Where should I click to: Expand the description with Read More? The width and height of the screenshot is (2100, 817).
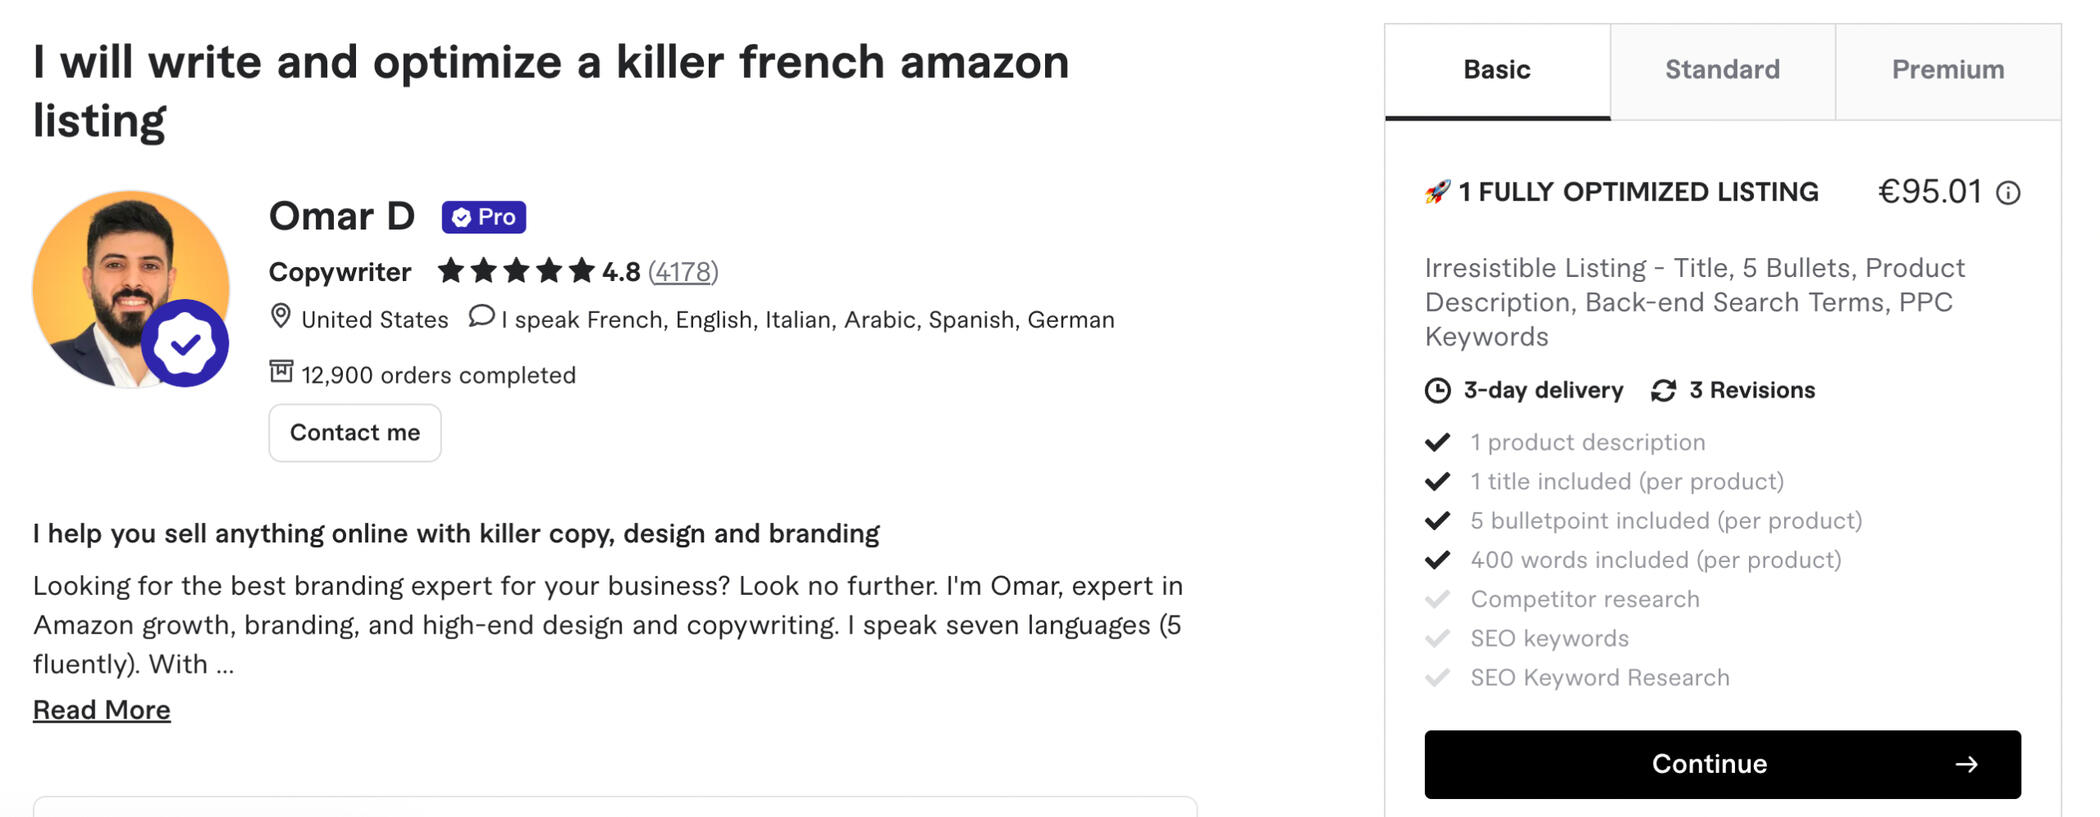click(102, 710)
